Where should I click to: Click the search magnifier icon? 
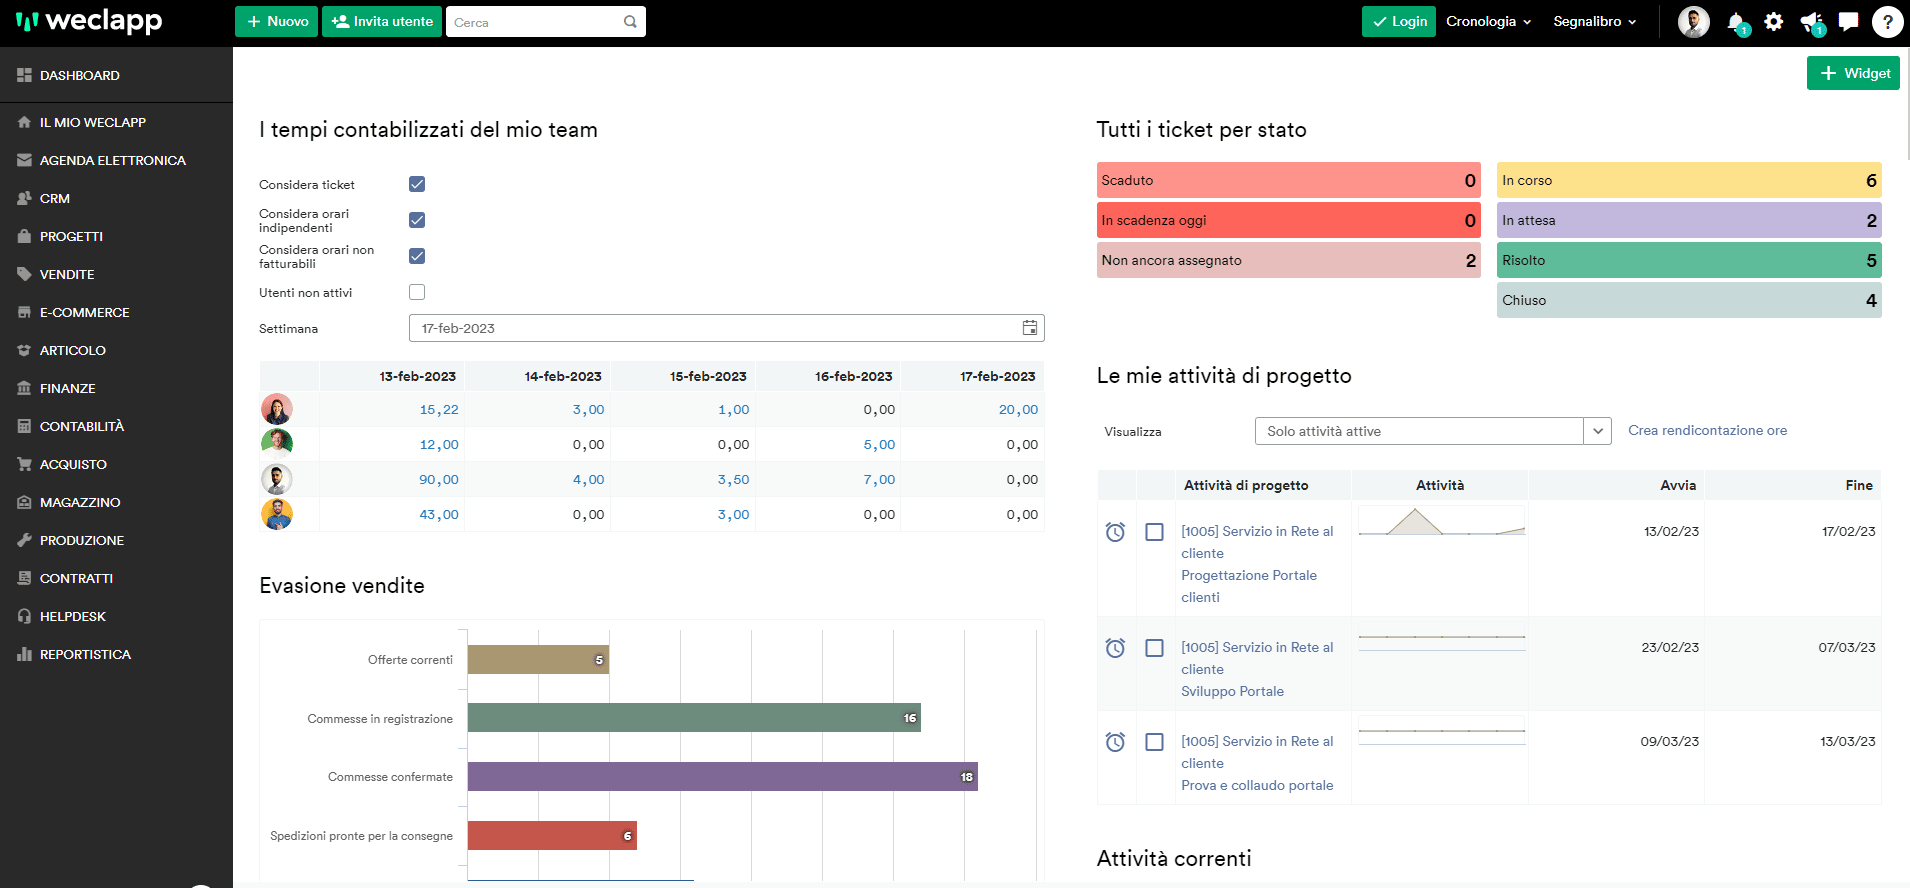coord(630,22)
